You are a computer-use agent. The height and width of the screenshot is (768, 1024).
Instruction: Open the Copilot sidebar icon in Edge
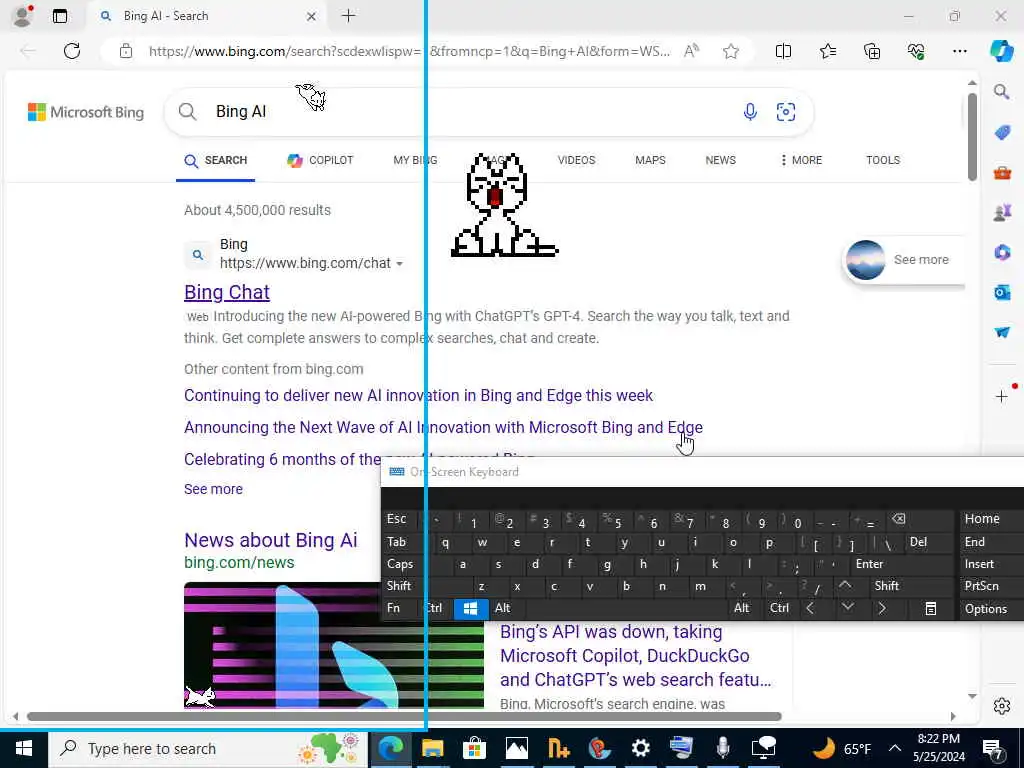[1001, 51]
